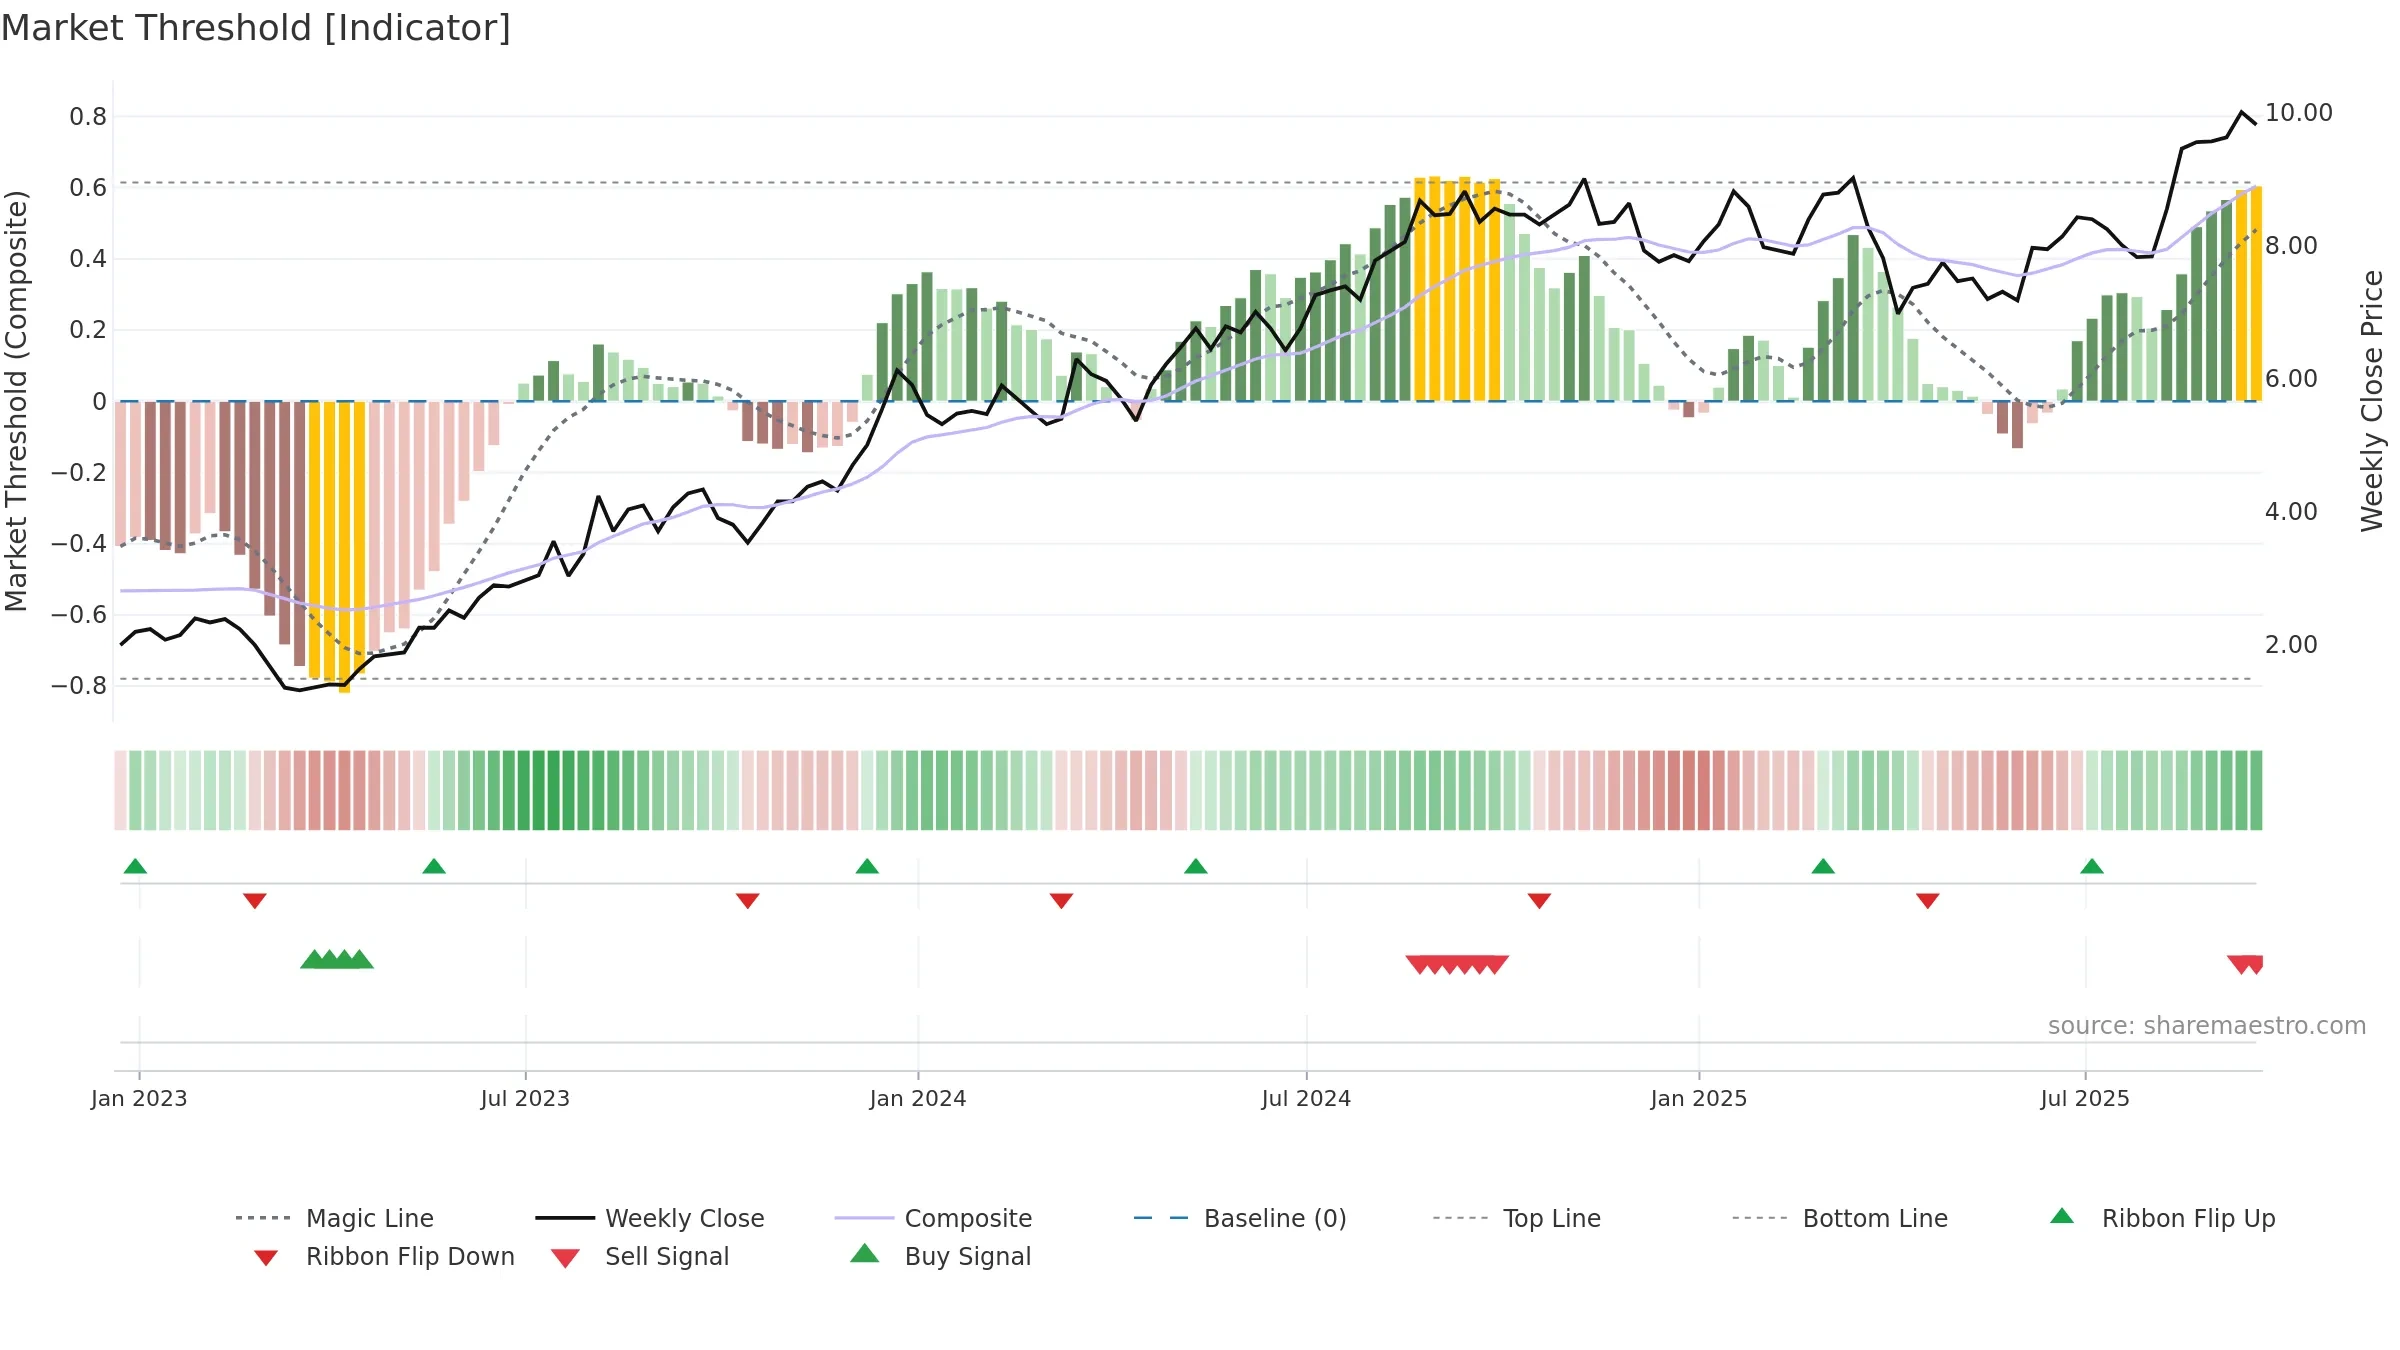Click the −0.8 left-axis tick label
The height and width of the screenshot is (1350, 2400).
(79, 686)
